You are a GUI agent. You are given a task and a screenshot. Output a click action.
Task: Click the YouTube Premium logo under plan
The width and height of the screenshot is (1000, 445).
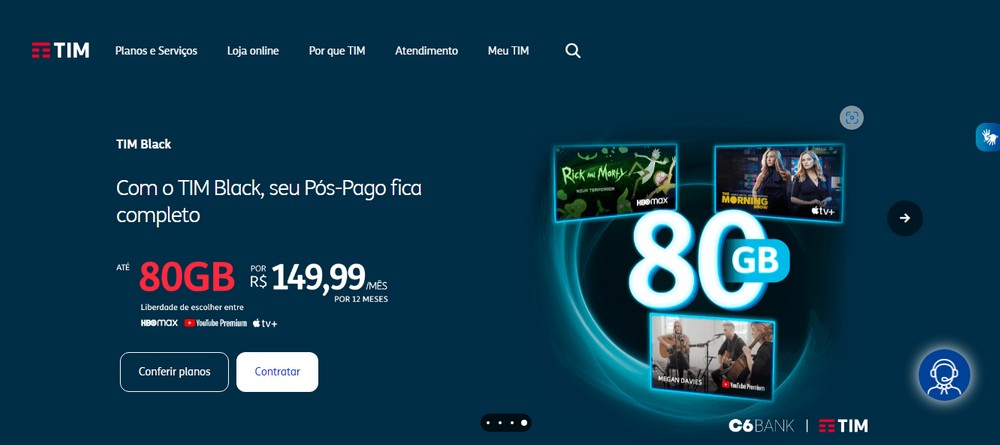pos(216,323)
